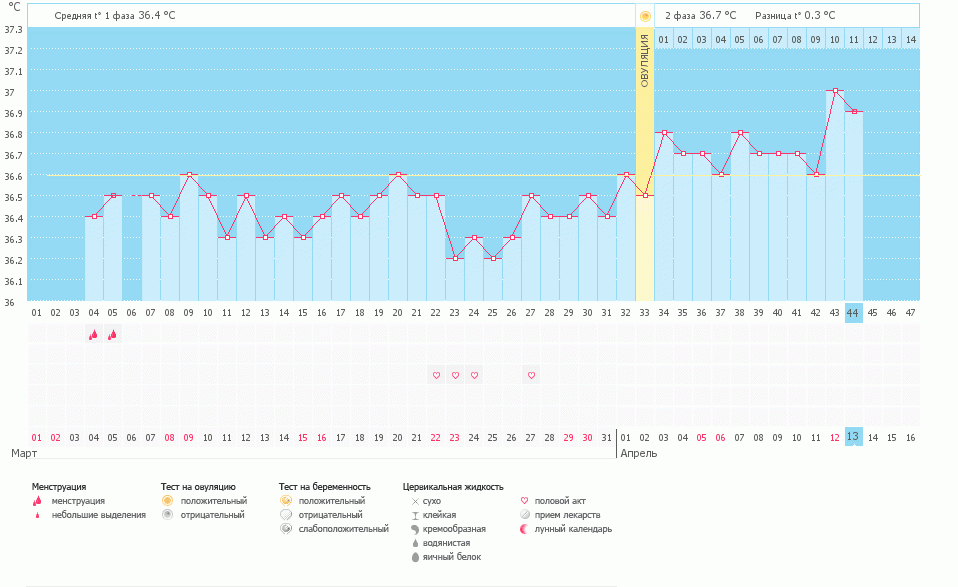Click the positive pregnancy test legend icon

point(286,501)
